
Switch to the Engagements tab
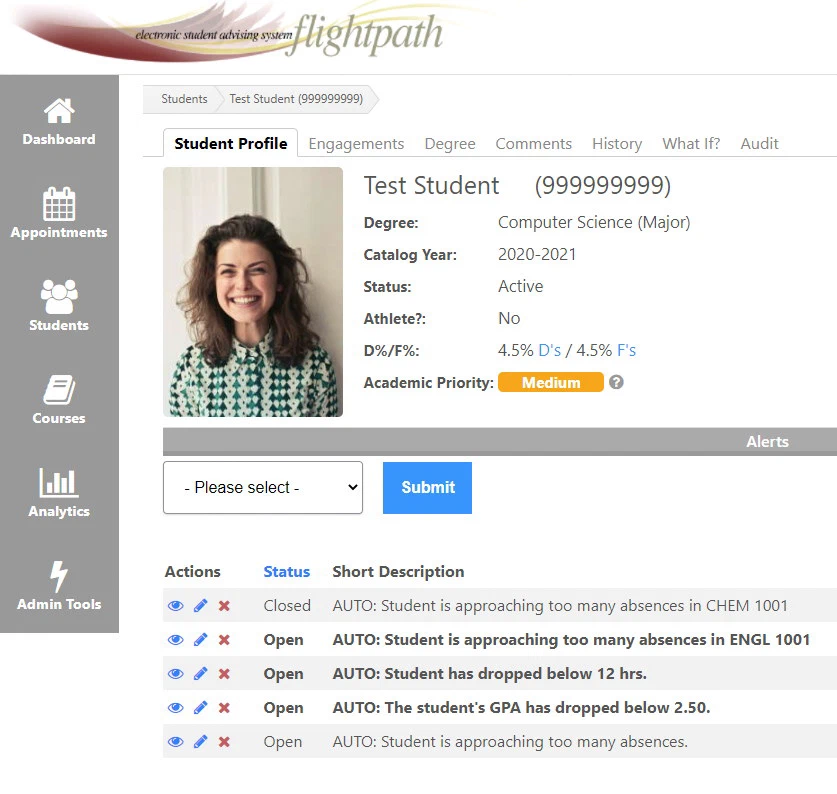click(x=356, y=144)
